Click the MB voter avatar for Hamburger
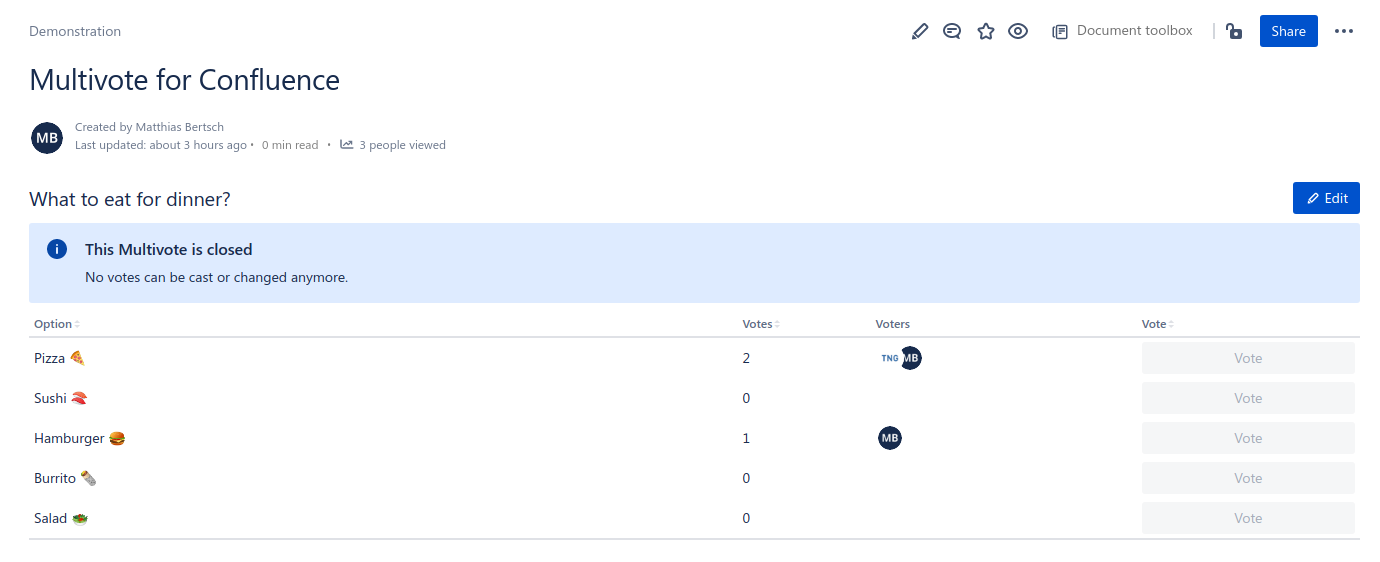The width and height of the screenshot is (1380, 562). click(x=890, y=438)
